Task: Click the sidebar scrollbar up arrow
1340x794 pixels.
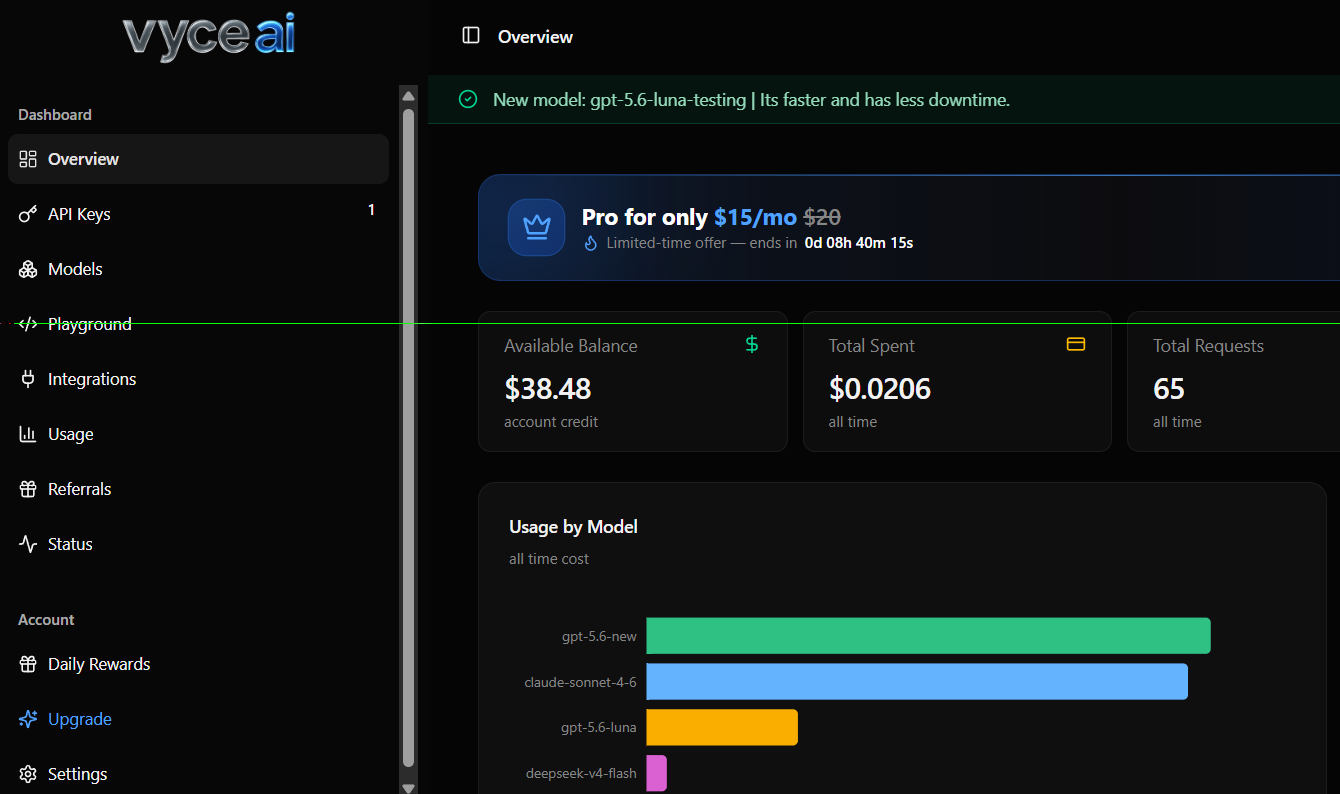Action: (x=408, y=95)
